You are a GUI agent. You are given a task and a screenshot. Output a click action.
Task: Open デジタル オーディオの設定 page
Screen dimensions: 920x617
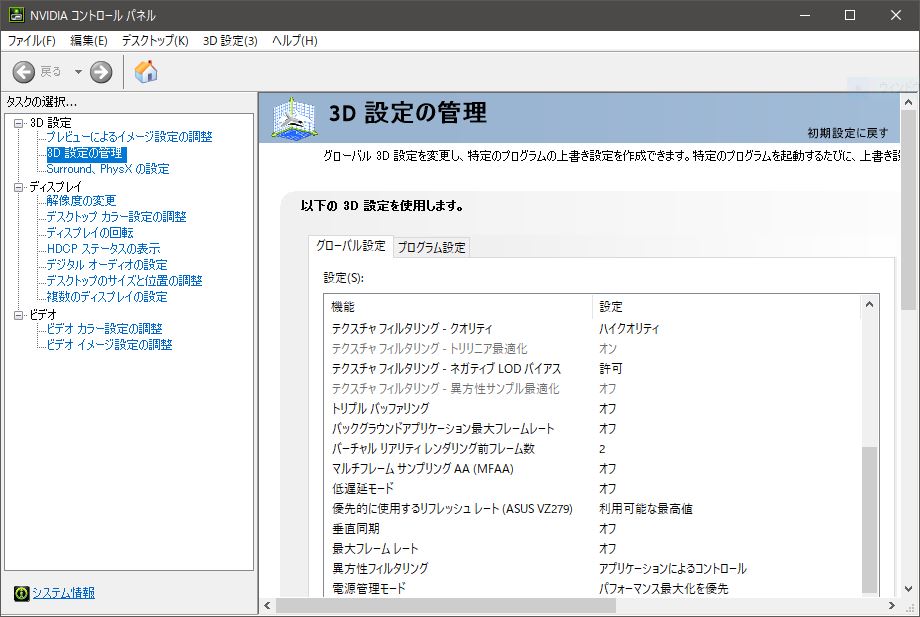coord(107,265)
